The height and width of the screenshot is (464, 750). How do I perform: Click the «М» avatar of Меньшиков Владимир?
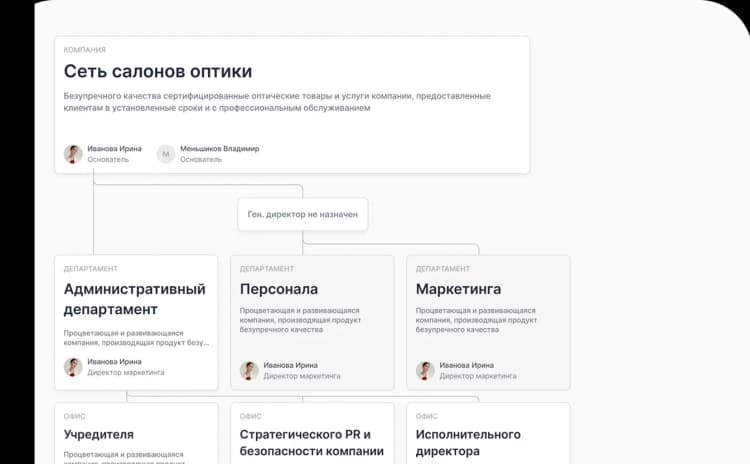pyautogui.click(x=166, y=154)
